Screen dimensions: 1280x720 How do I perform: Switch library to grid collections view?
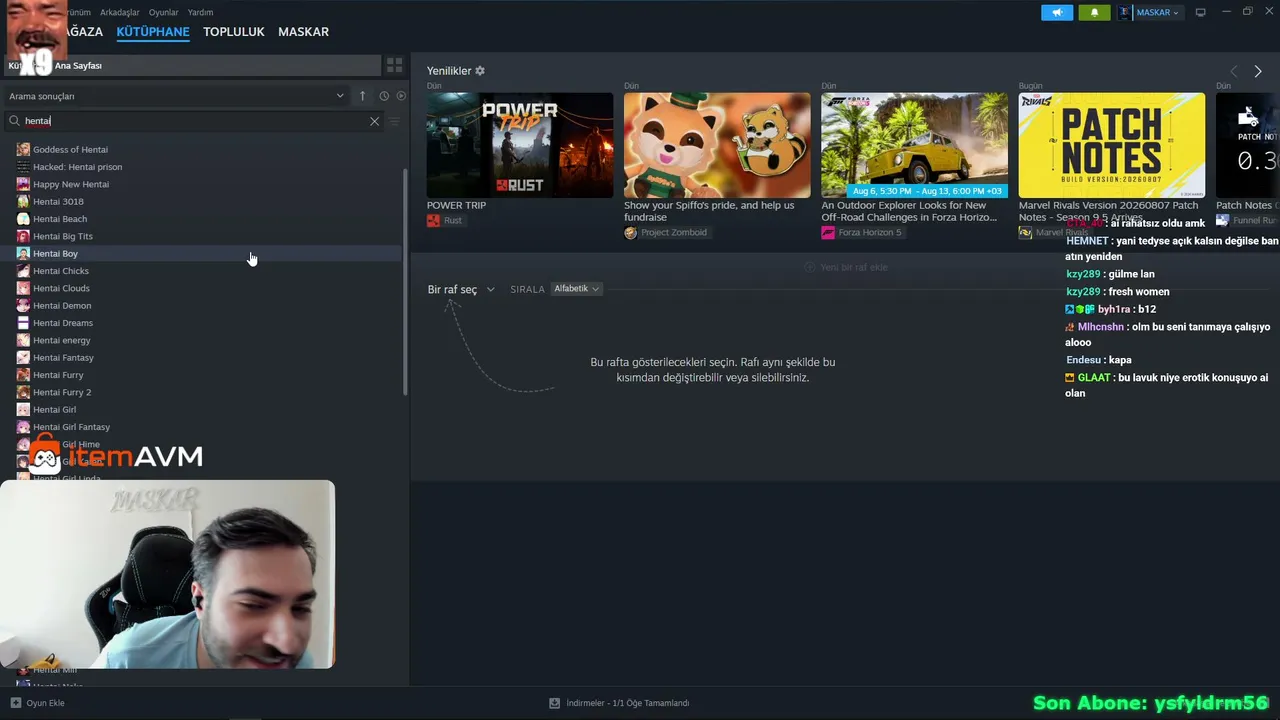395,65
